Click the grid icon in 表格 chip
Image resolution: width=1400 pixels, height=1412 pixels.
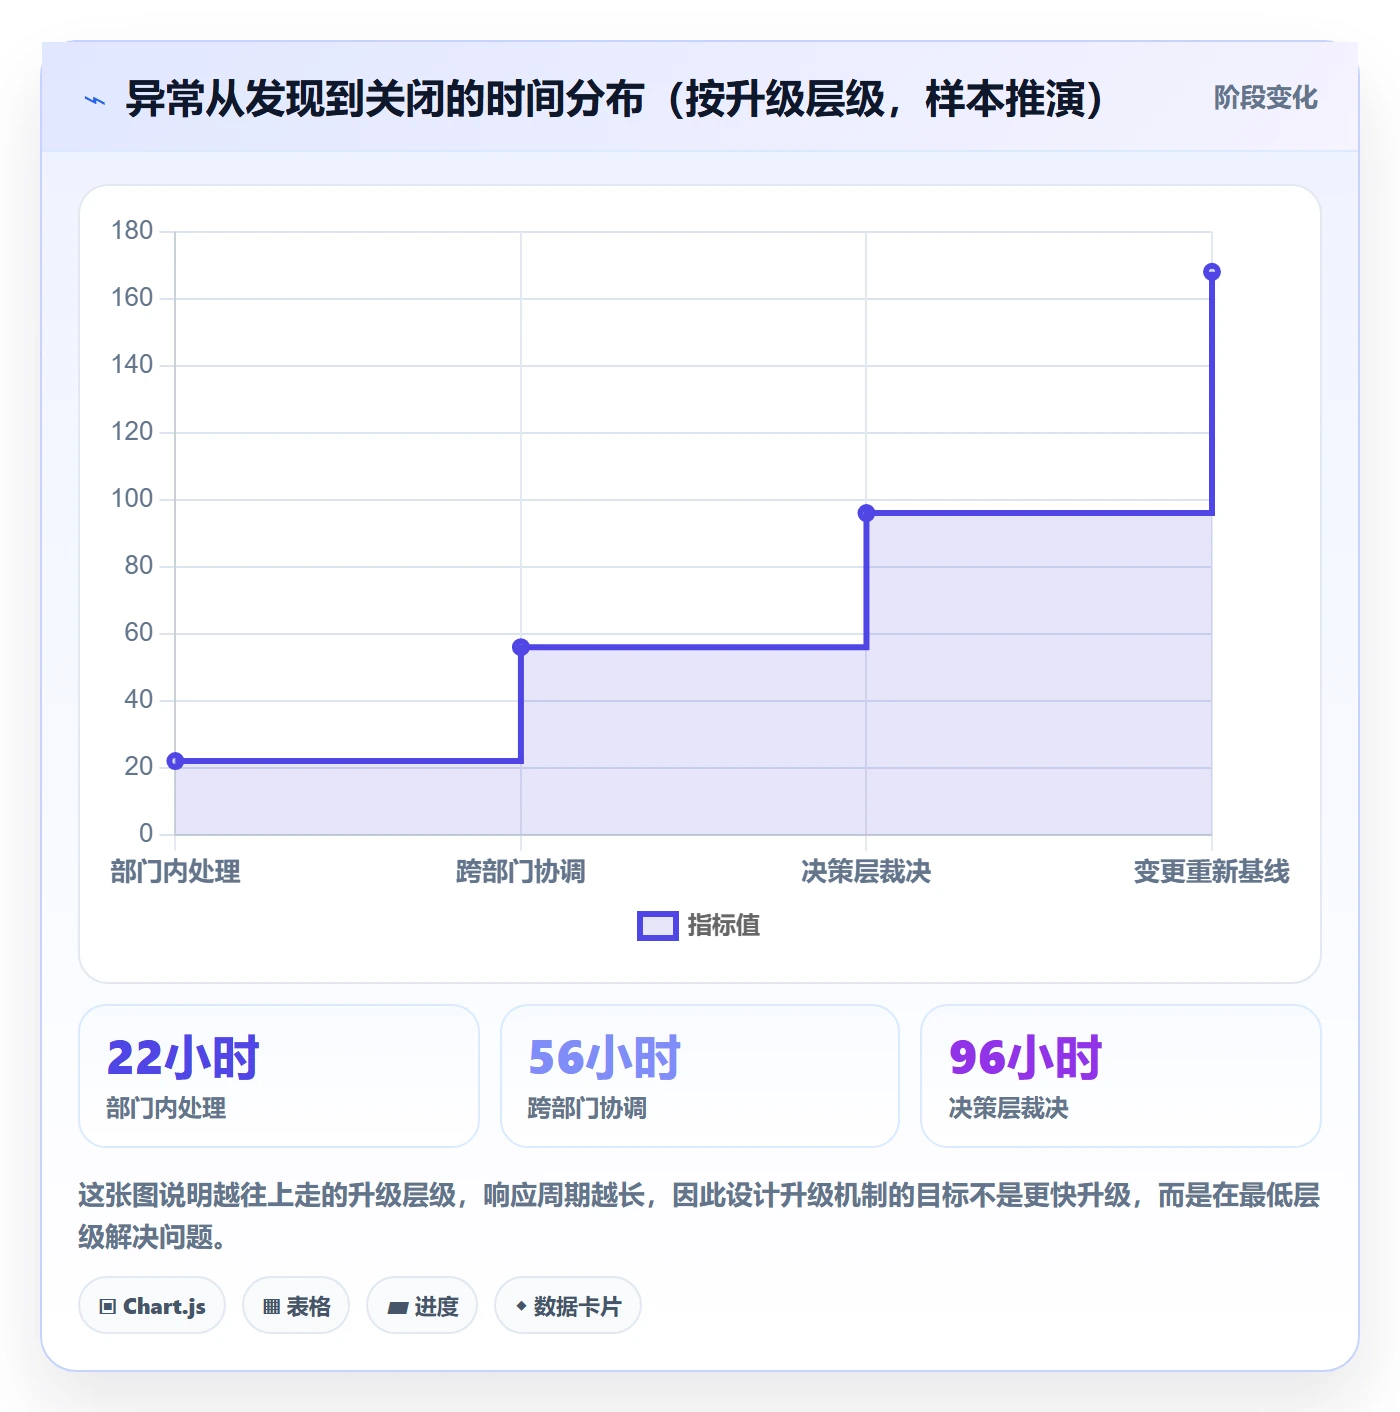pos(272,1306)
